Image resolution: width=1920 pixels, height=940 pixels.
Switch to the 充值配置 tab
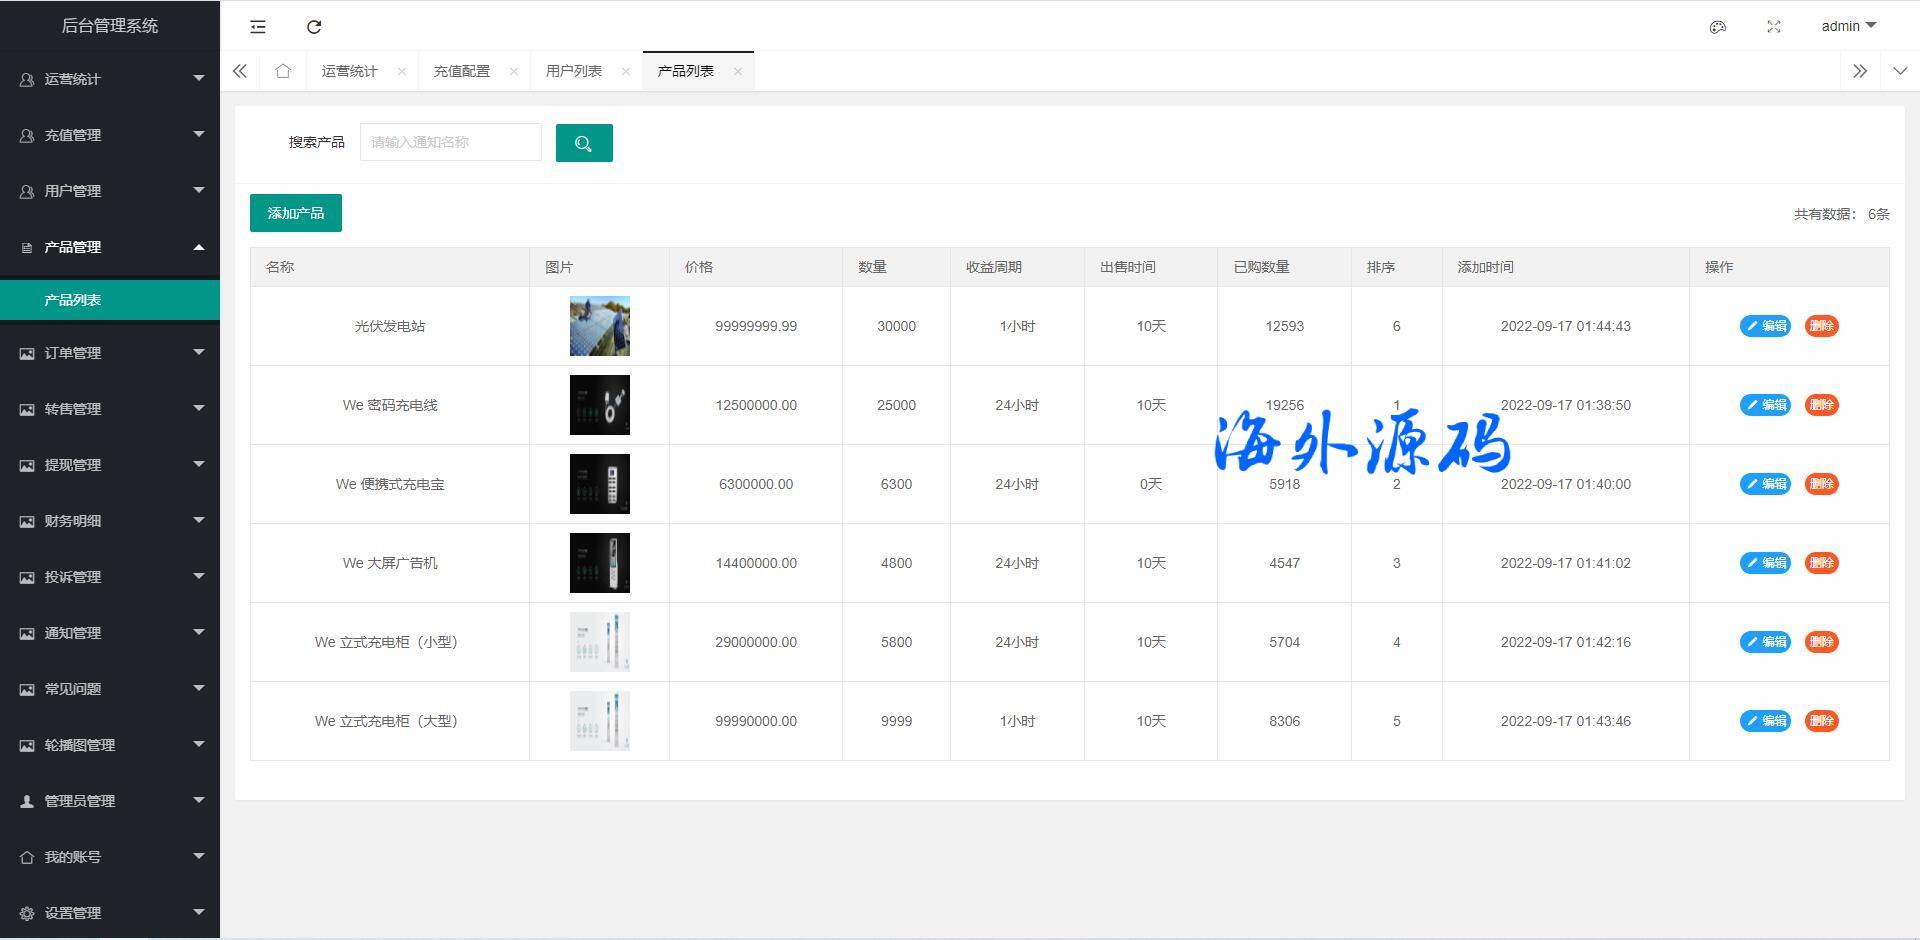point(461,71)
